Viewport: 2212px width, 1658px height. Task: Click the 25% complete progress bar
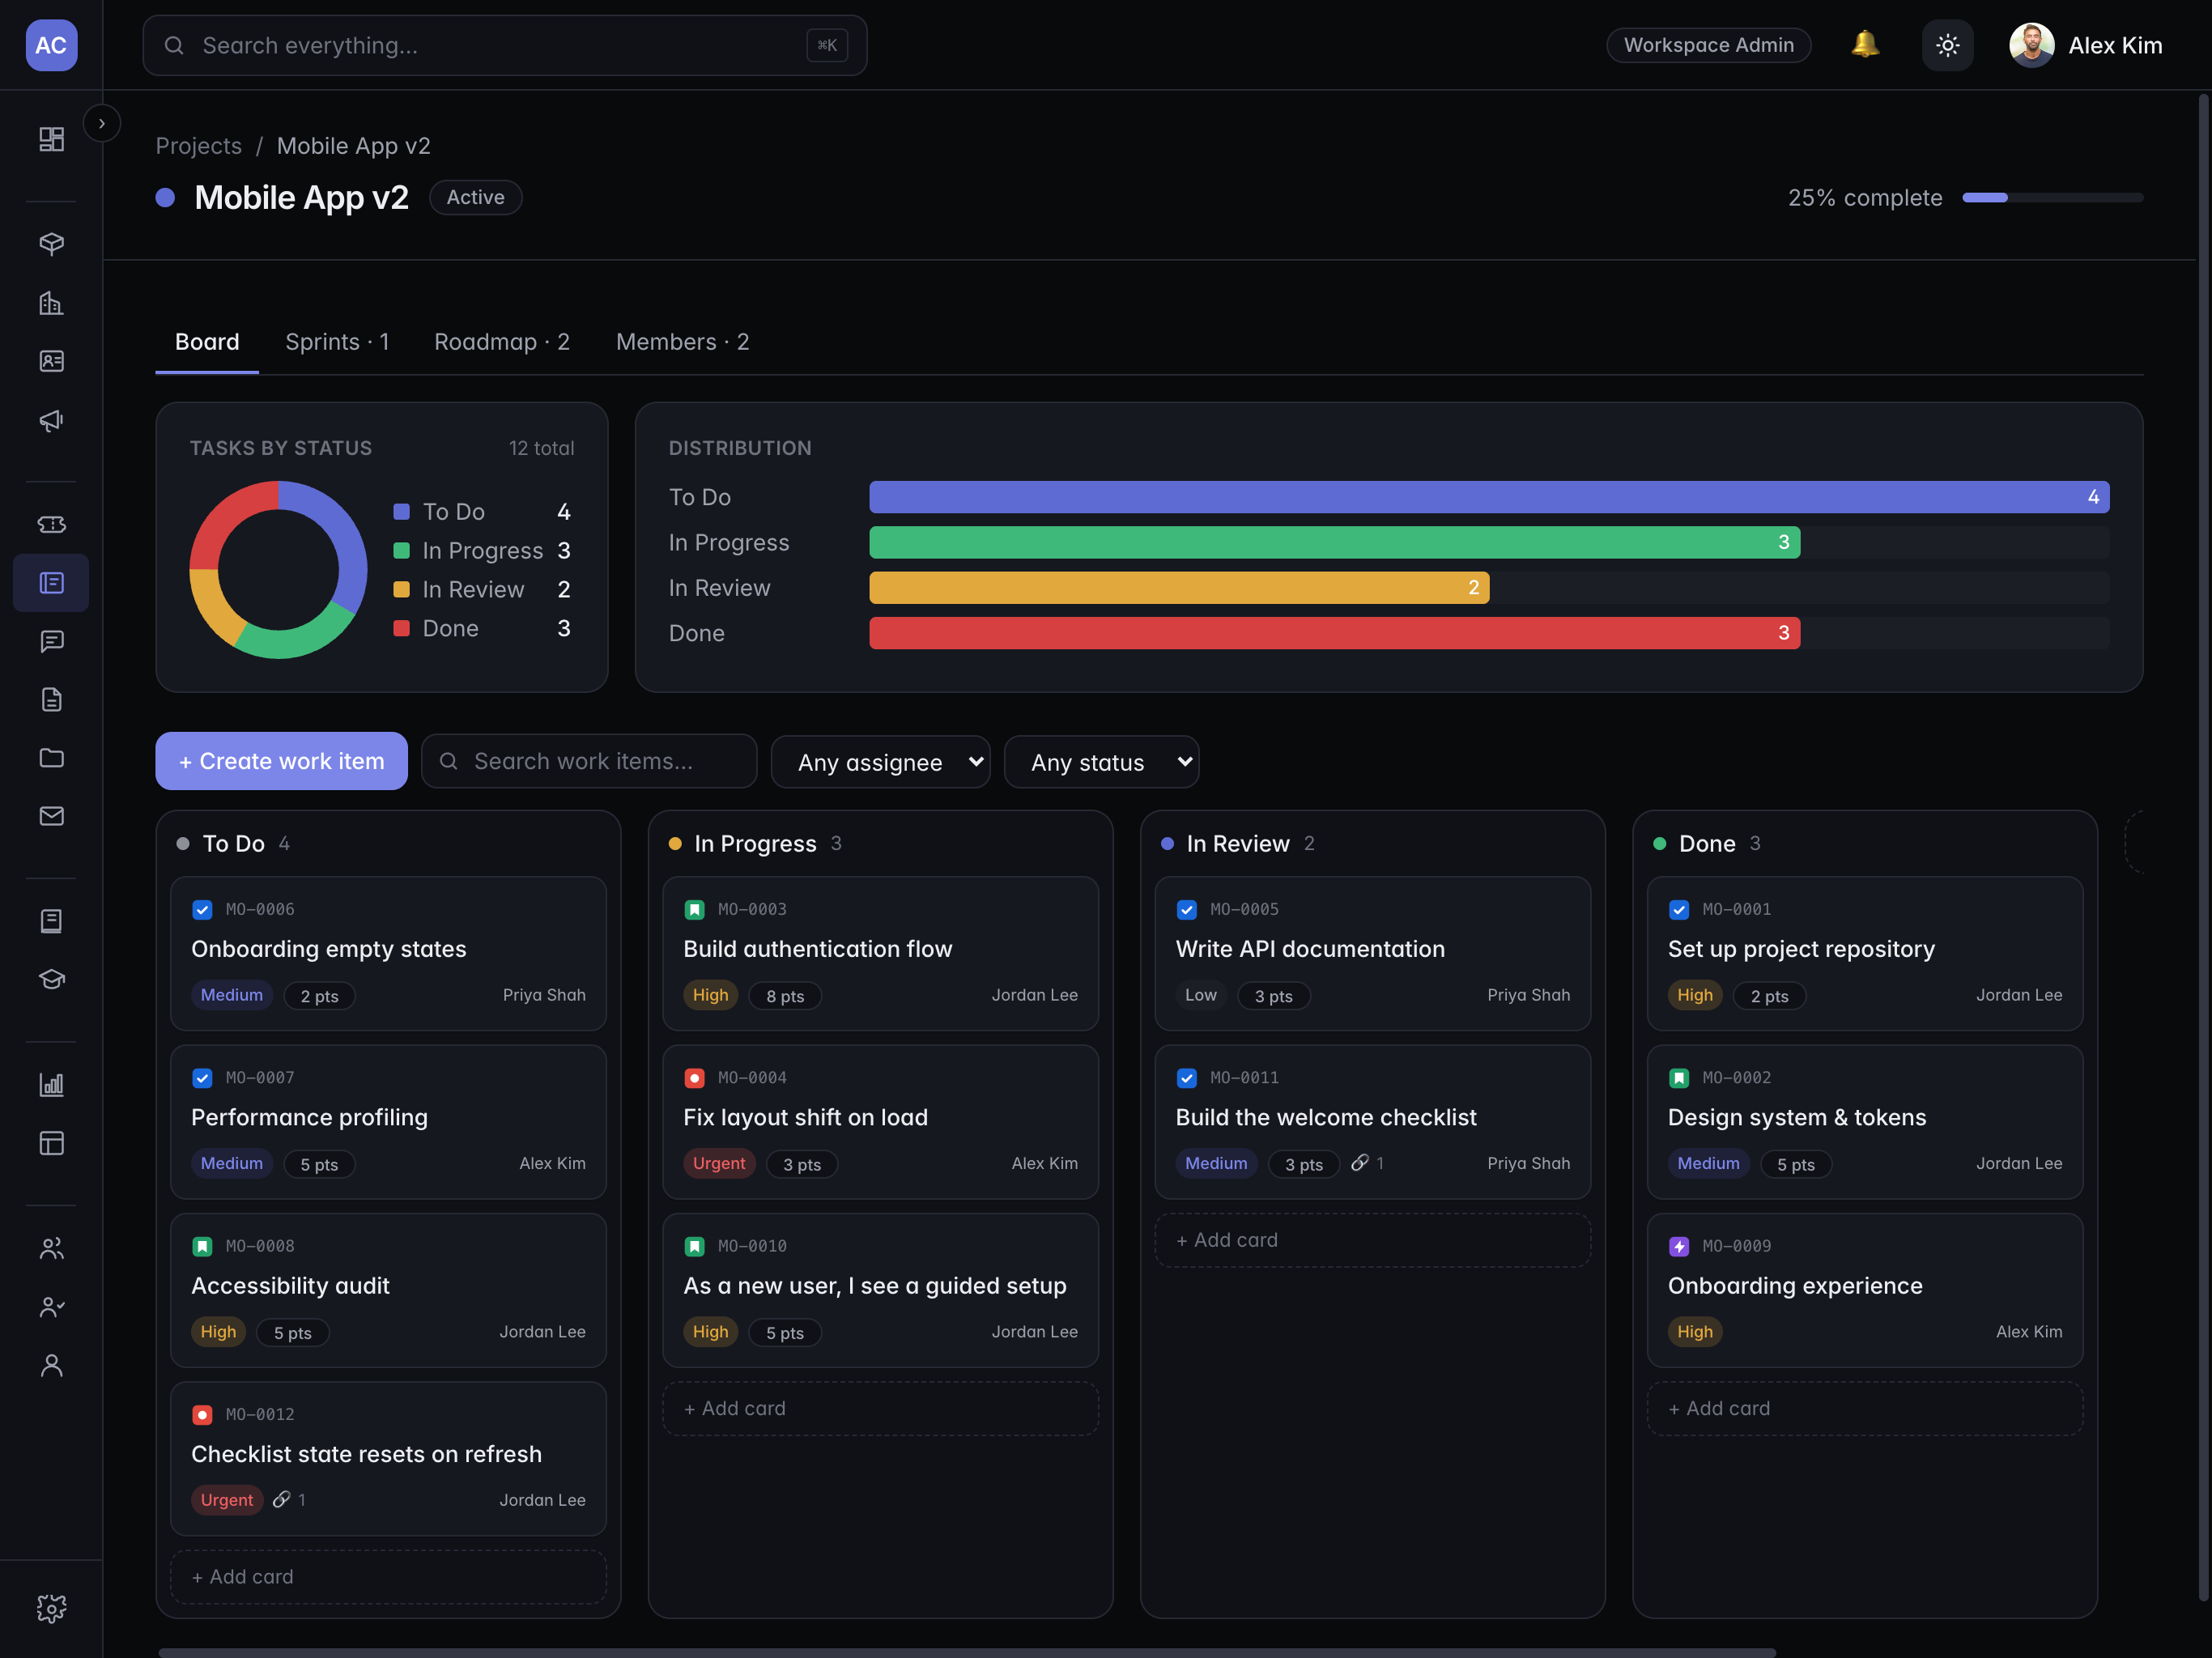(2052, 197)
